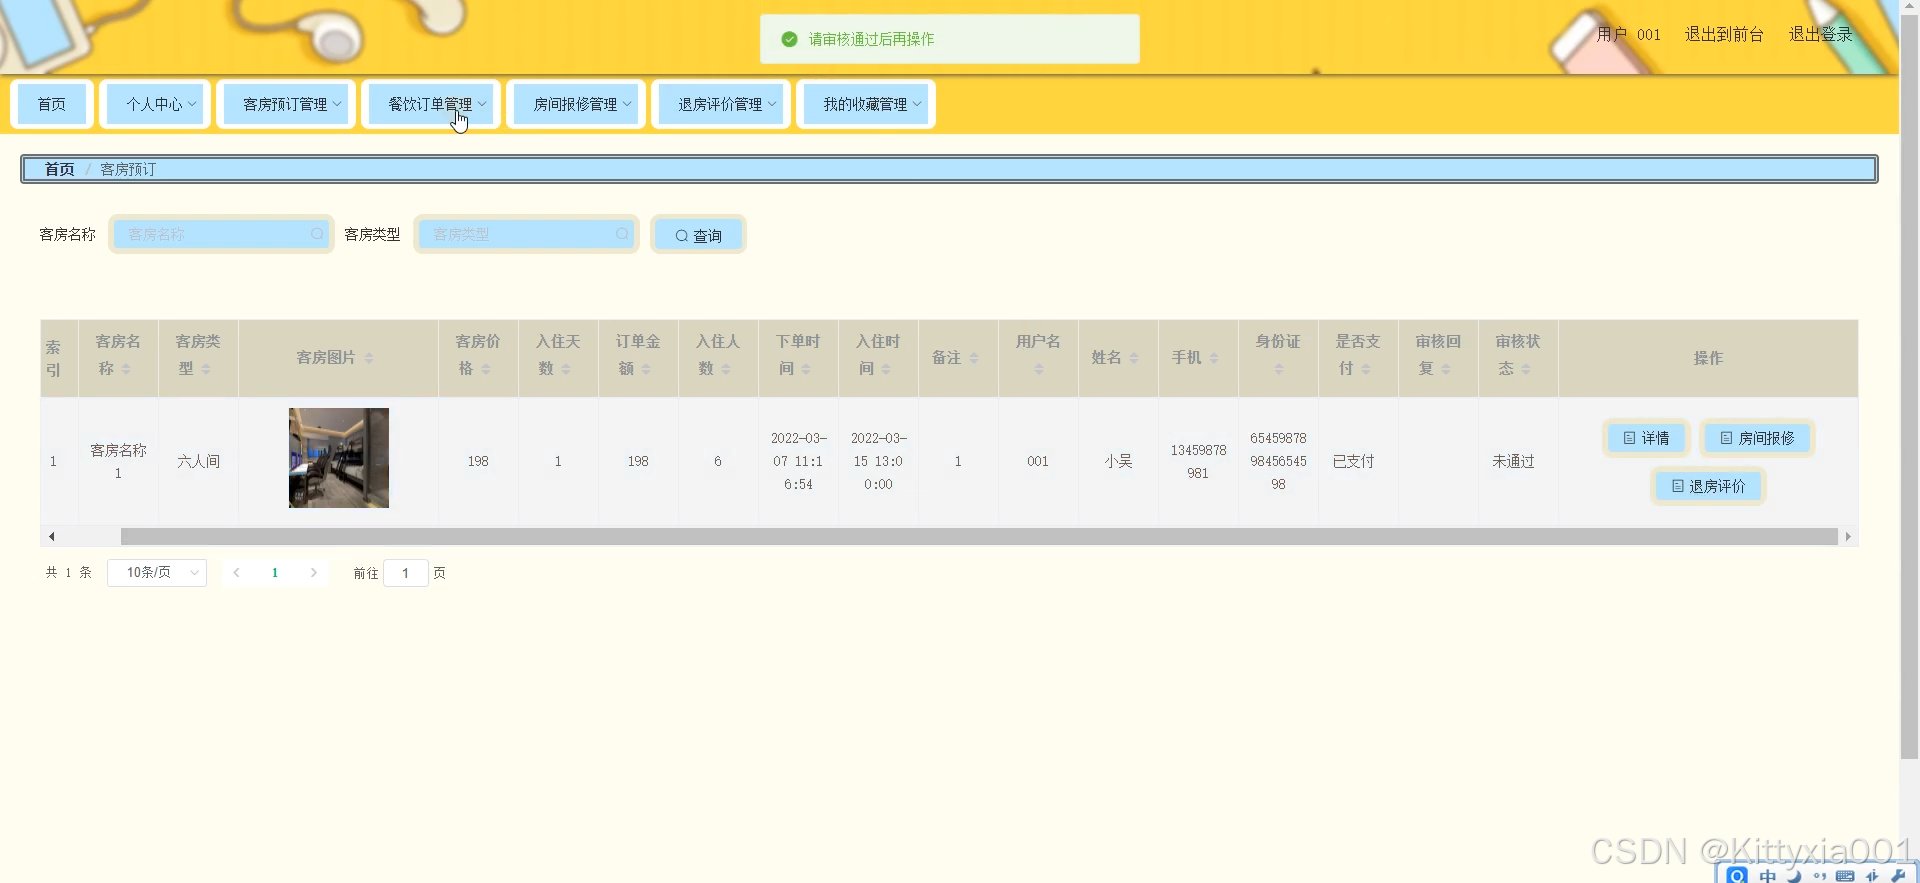The image size is (1920, 883).
Task: Open the 餐饮订单管理 menu
Action: click(431, 104)
